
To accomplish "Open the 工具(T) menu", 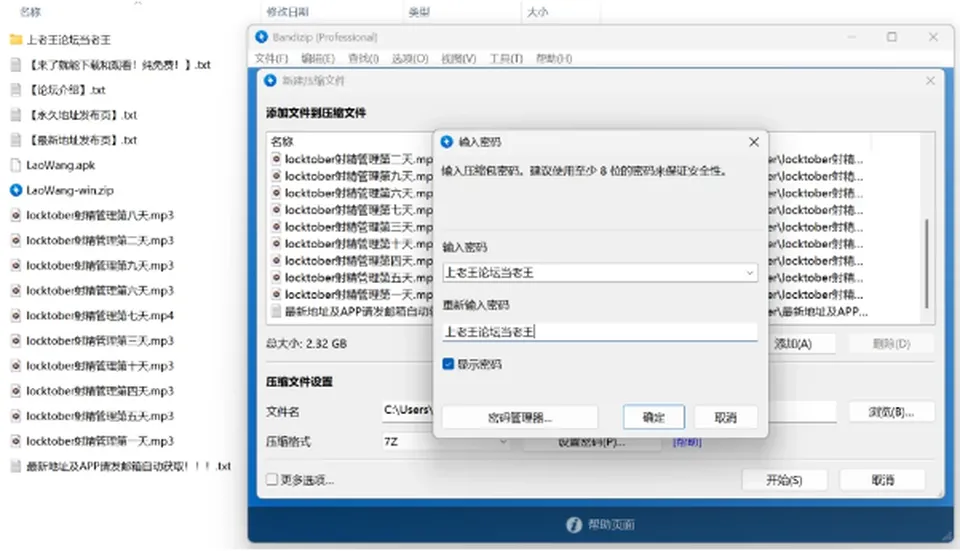I will 506,59.
